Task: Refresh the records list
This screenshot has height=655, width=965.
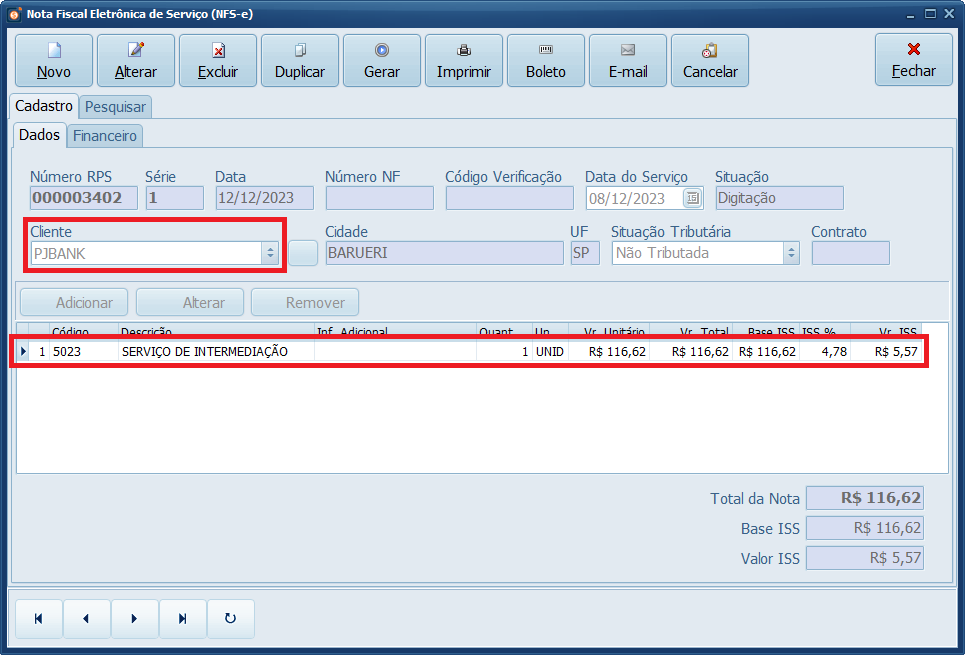Action: coord(231,618)
